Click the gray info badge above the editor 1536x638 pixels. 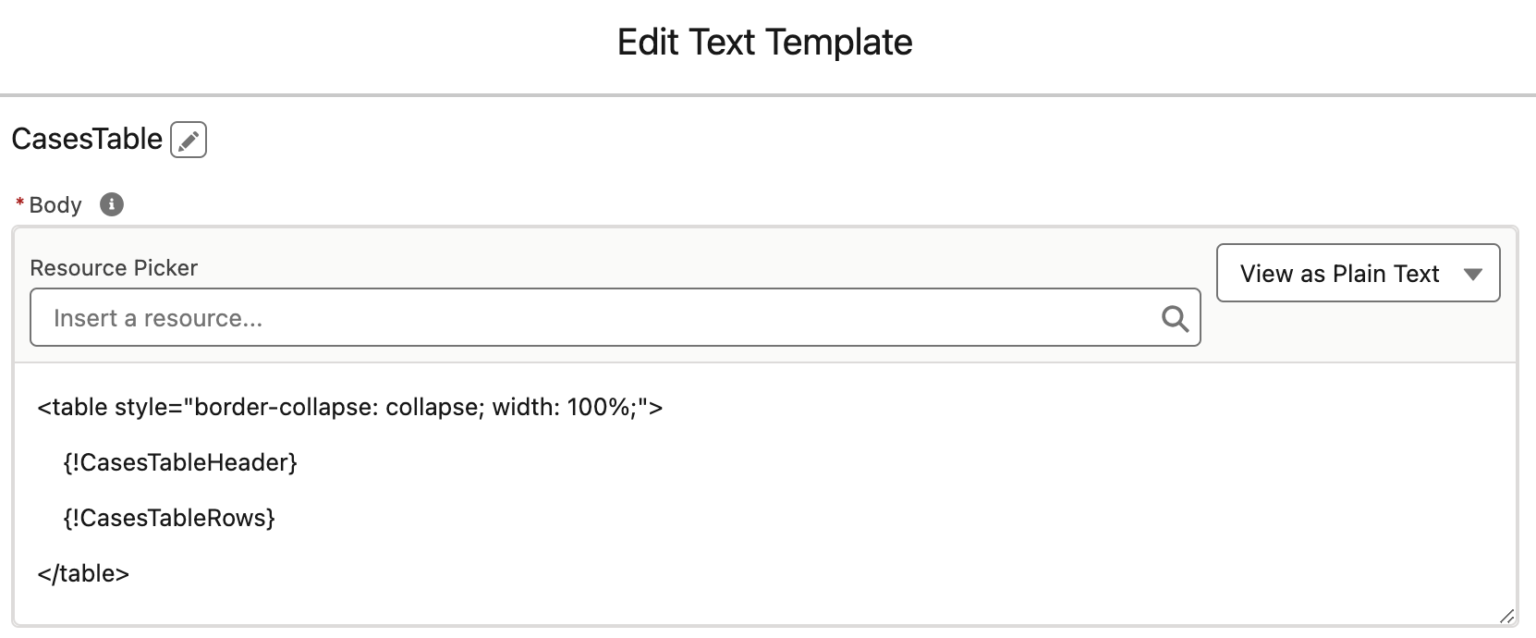[112, 204]
